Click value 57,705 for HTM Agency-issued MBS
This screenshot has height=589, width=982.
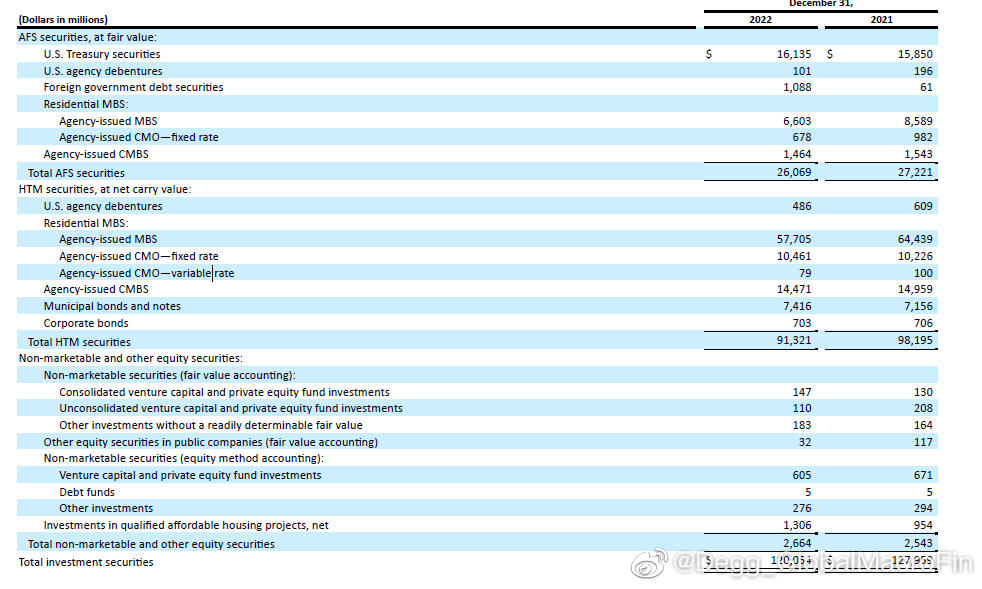pos(793,239)
